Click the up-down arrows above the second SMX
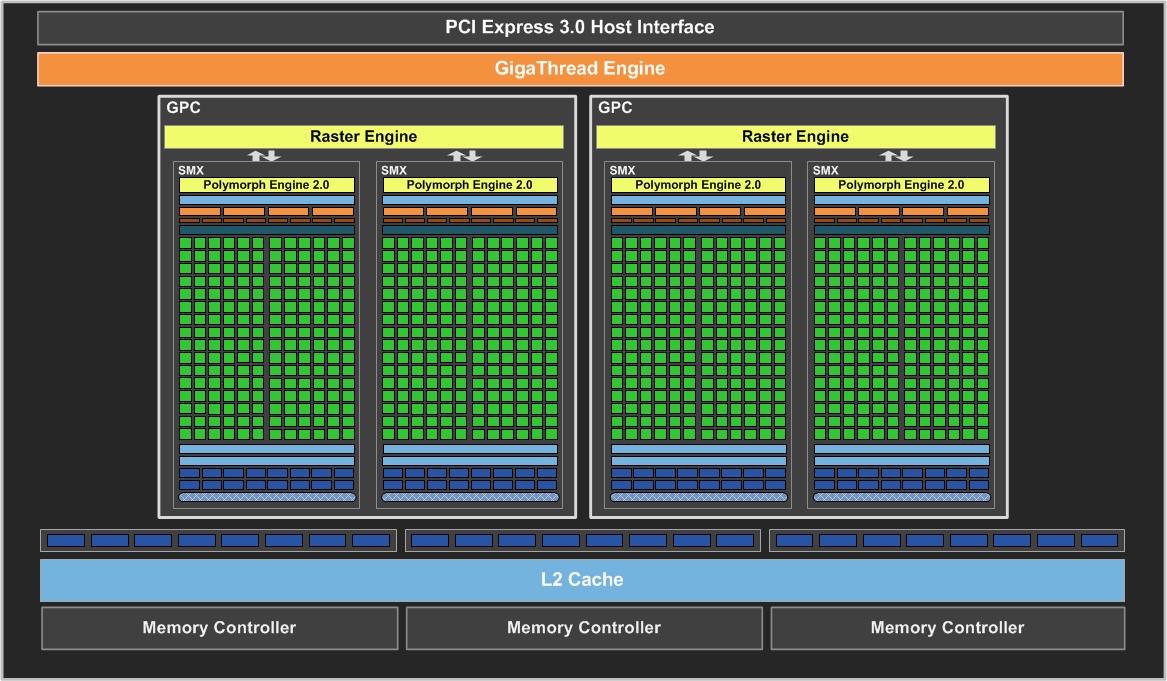Image resolution: width=1167 pixels, height=681 pixels. [464, 155]
